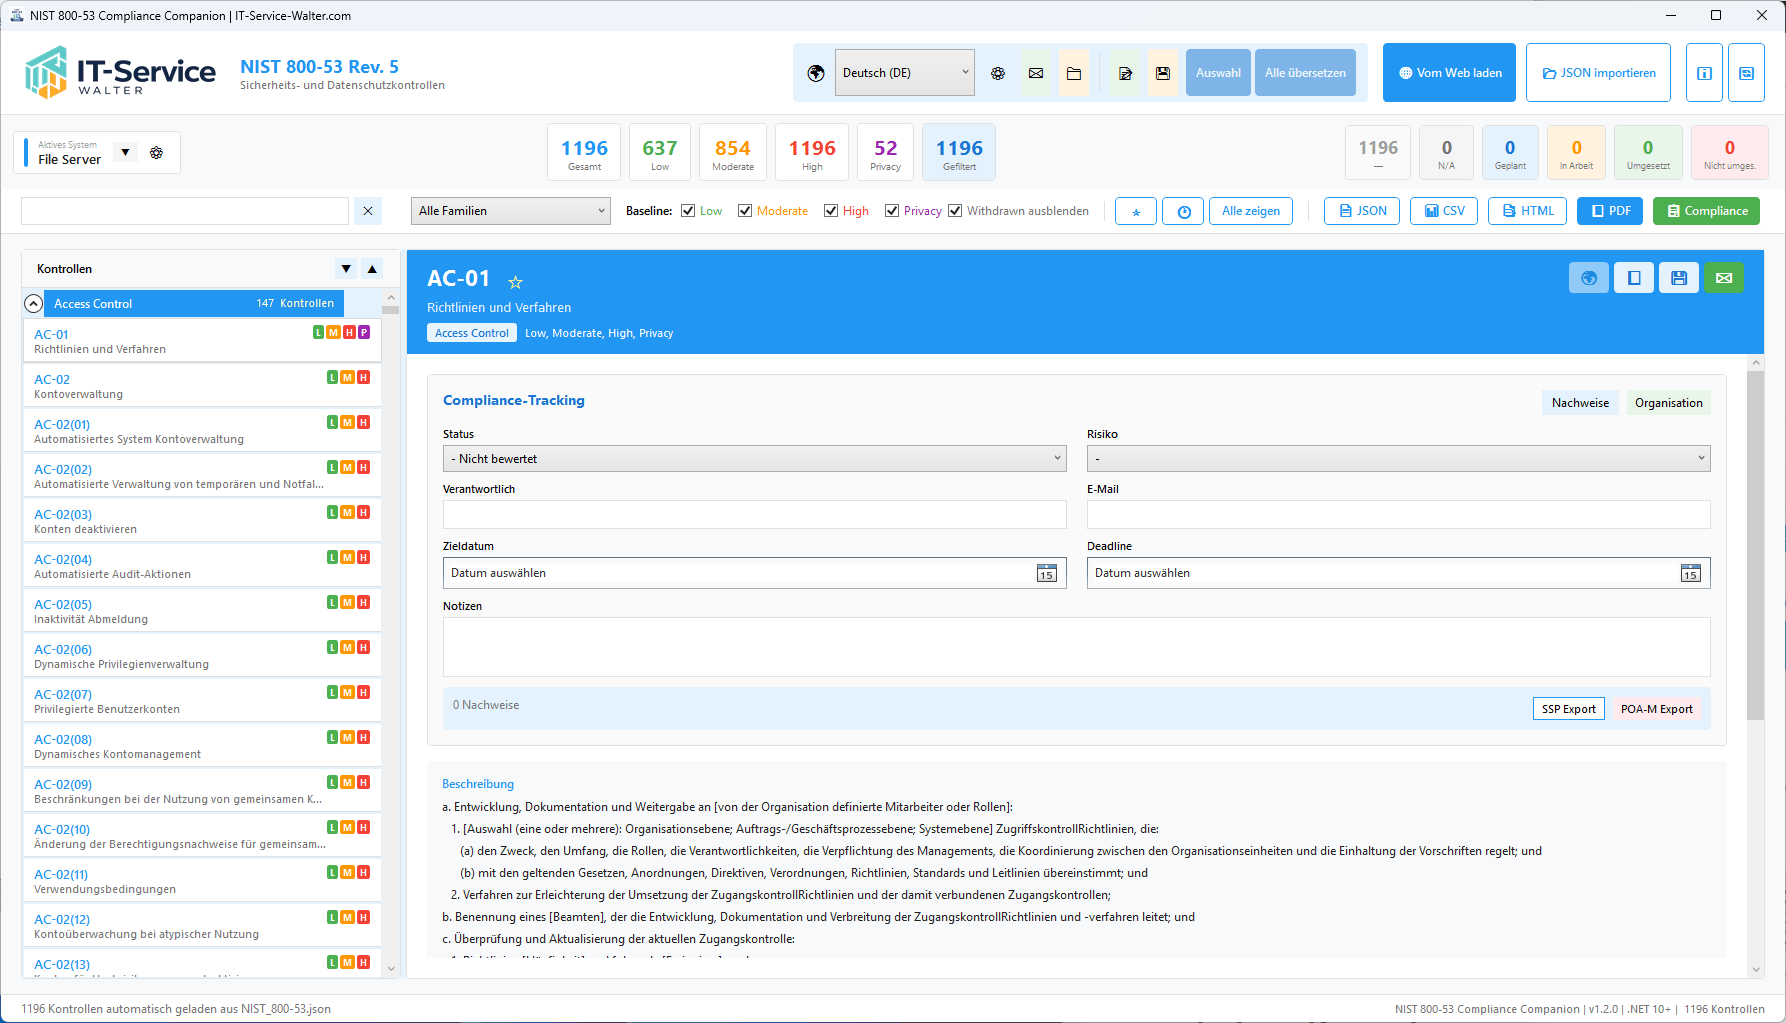
Task: Toggle the Privacy baseline checkbox
Action: [x=892, y=211]
